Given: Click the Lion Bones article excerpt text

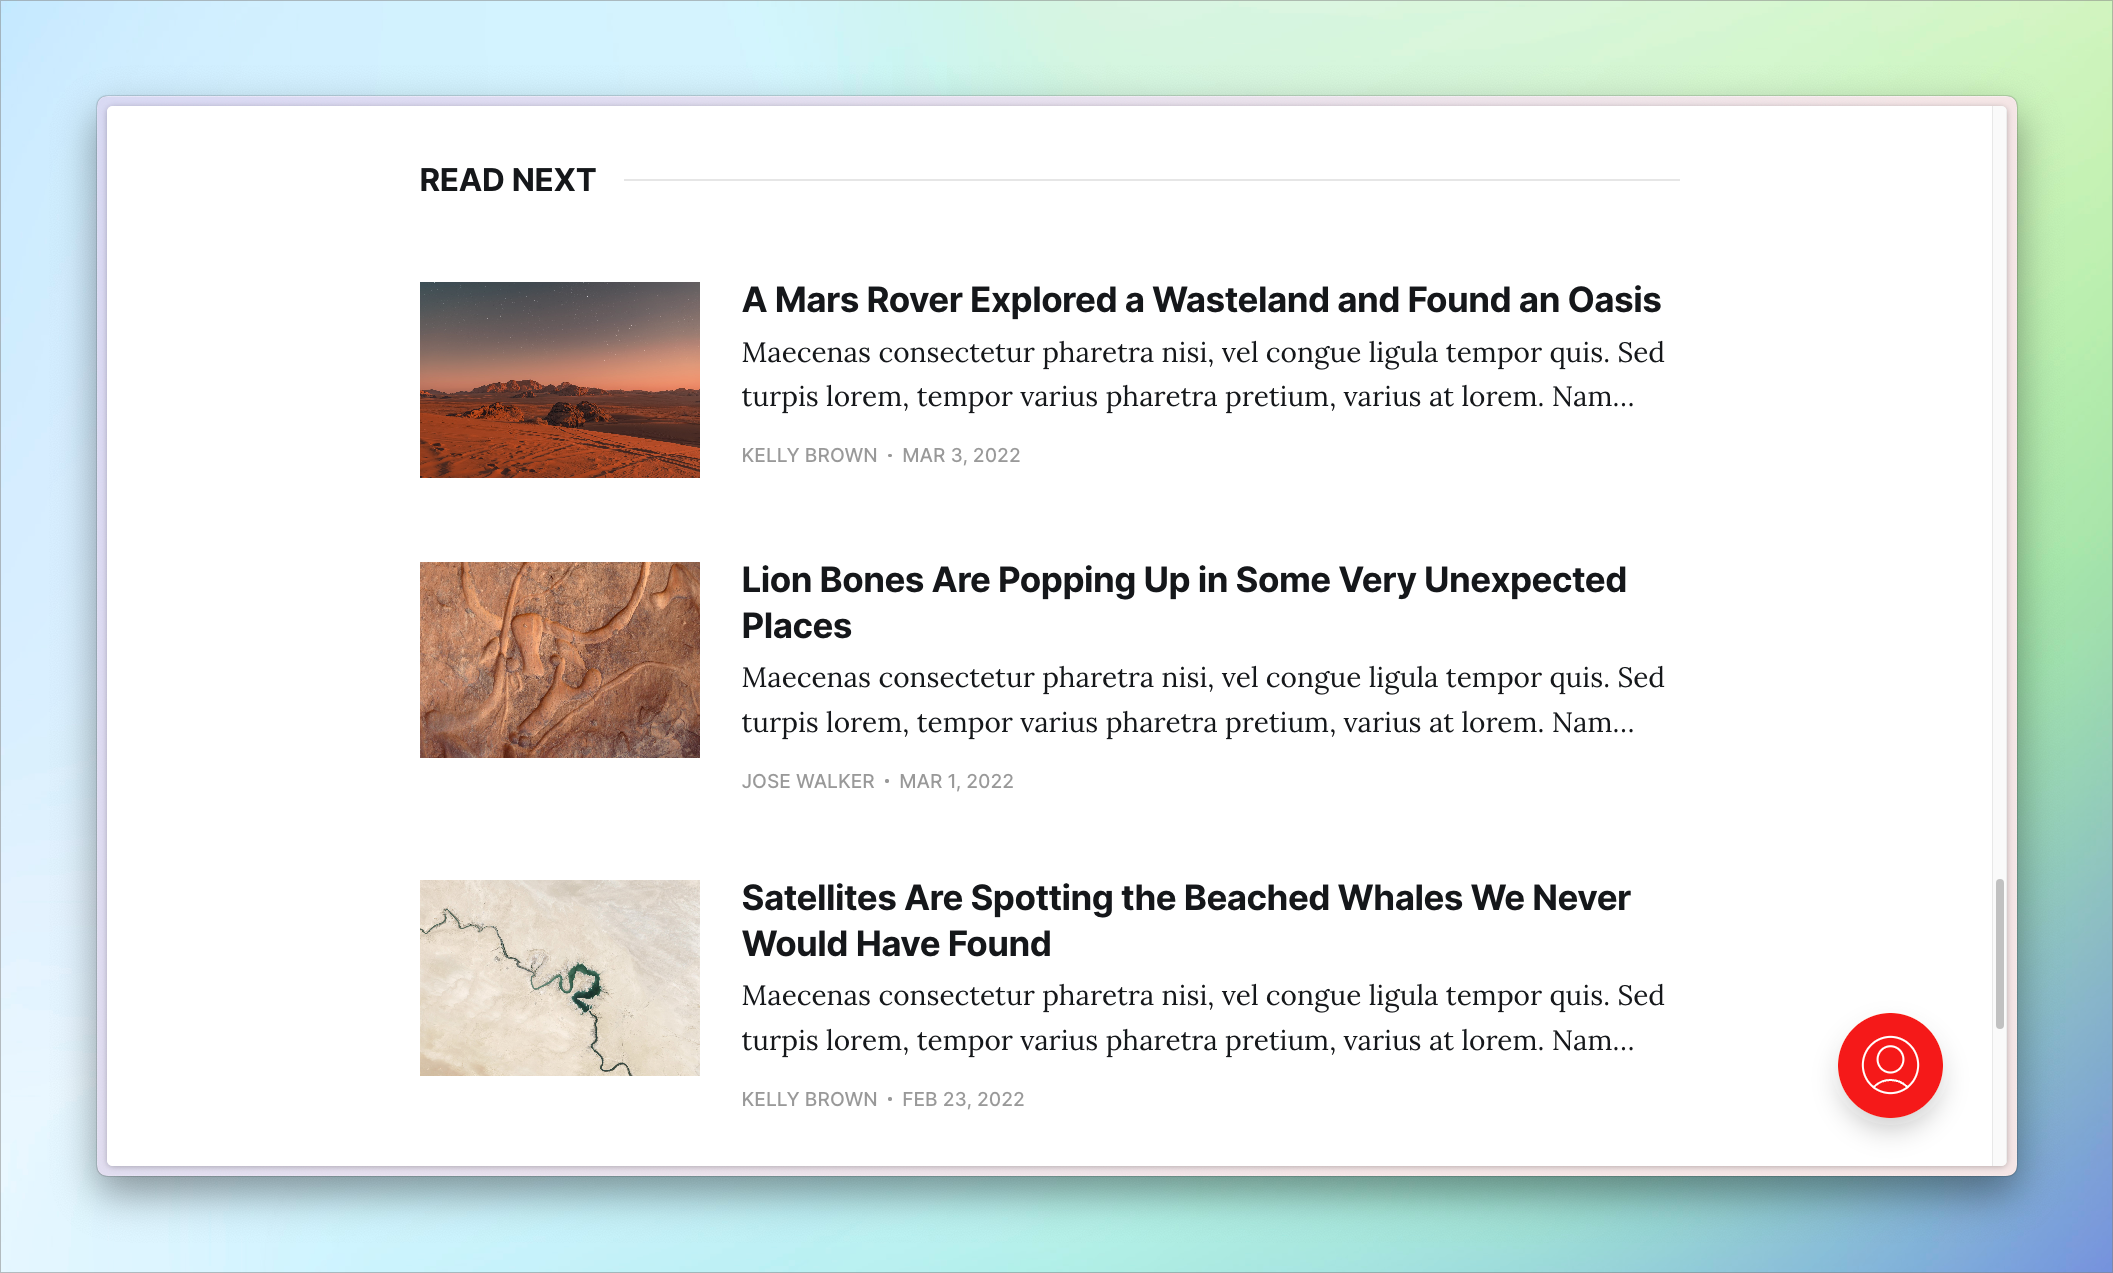Looking at the screenshot, I should [x=1203, y=700].
